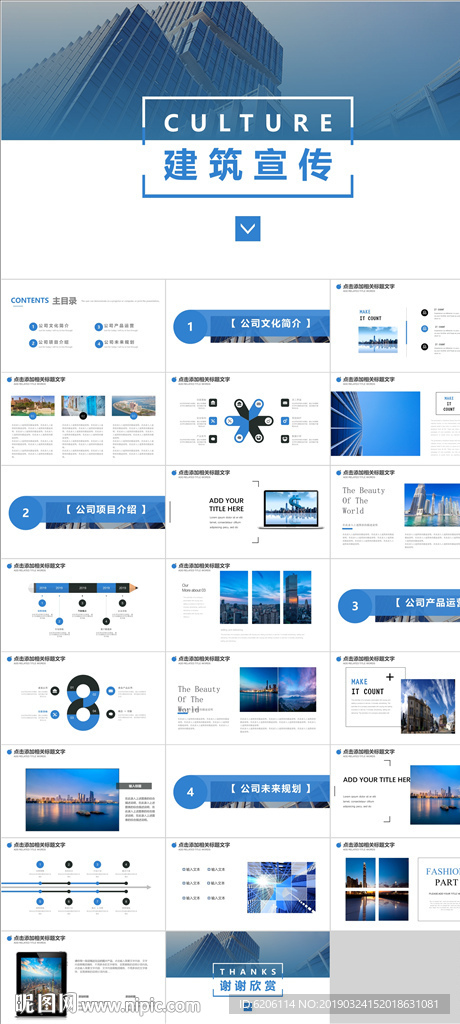Select the garden building photo in the three-photo slide
Screen dimensions: 460x1024
[x=33, y=405]
